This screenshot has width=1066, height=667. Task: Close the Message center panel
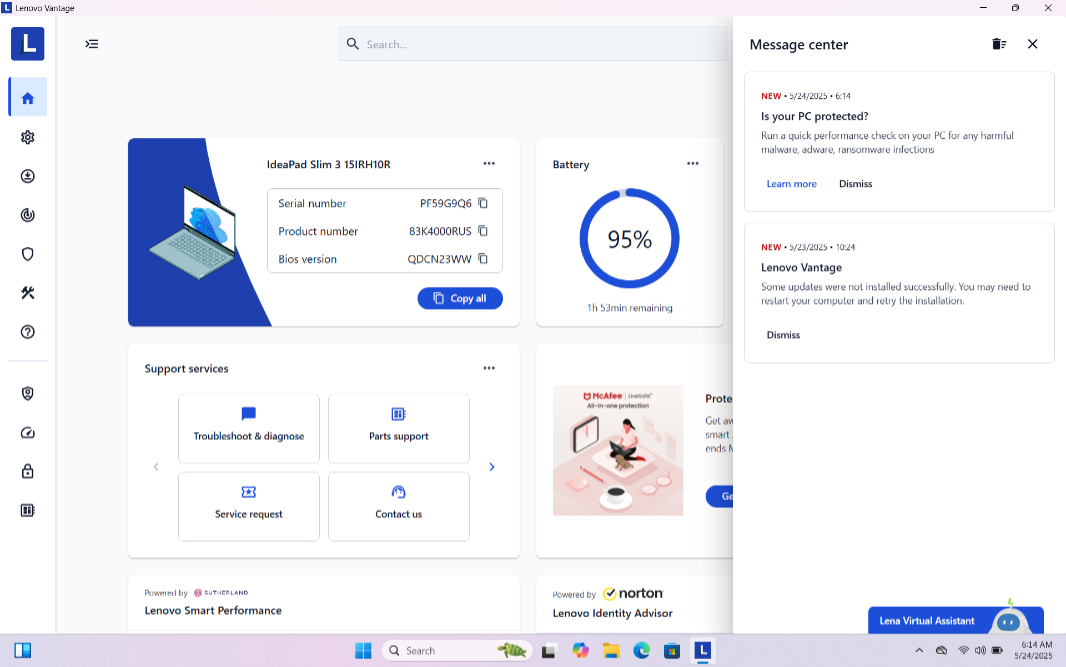pos(1033,44)
